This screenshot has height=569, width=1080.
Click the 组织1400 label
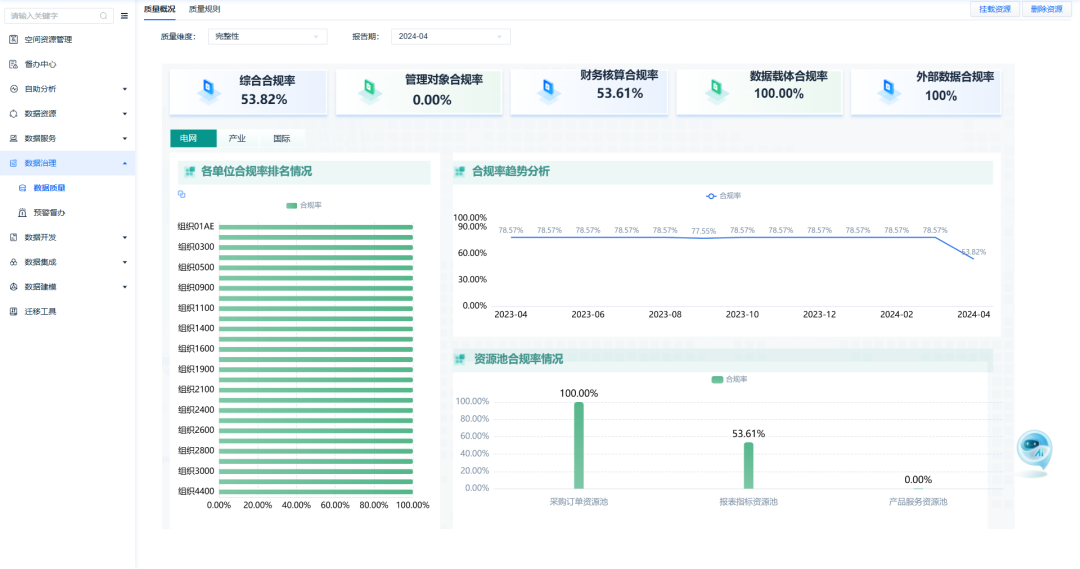[196, 328]
